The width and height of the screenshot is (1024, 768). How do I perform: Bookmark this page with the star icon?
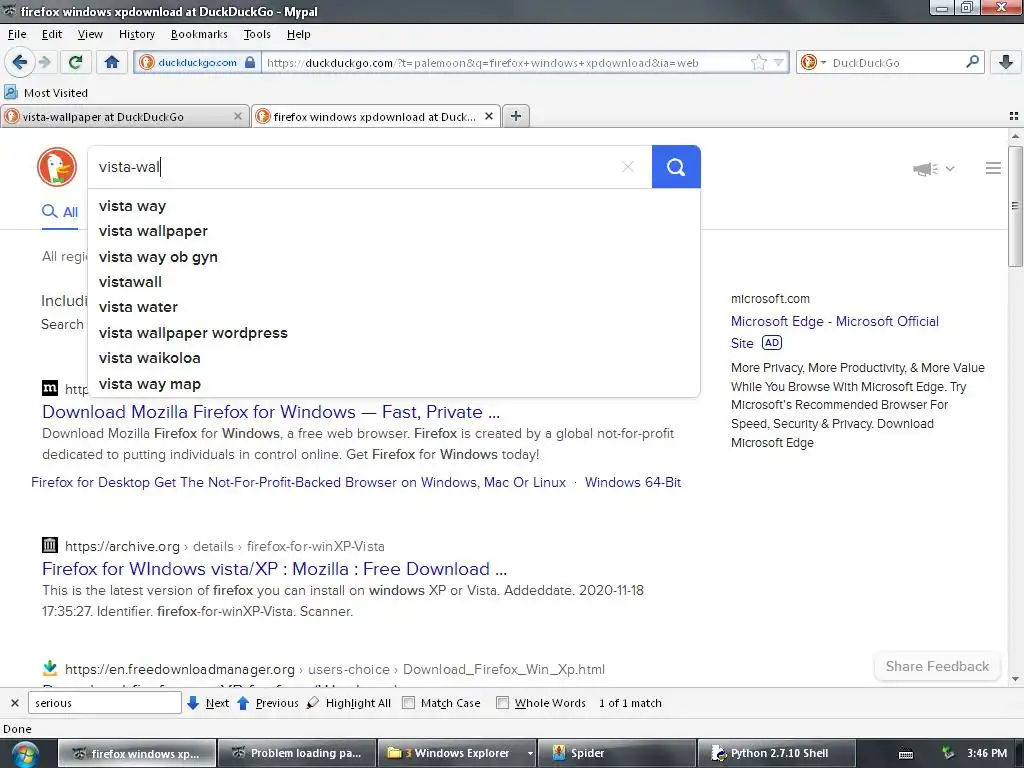pyautogui.click(x=758, y=63)
